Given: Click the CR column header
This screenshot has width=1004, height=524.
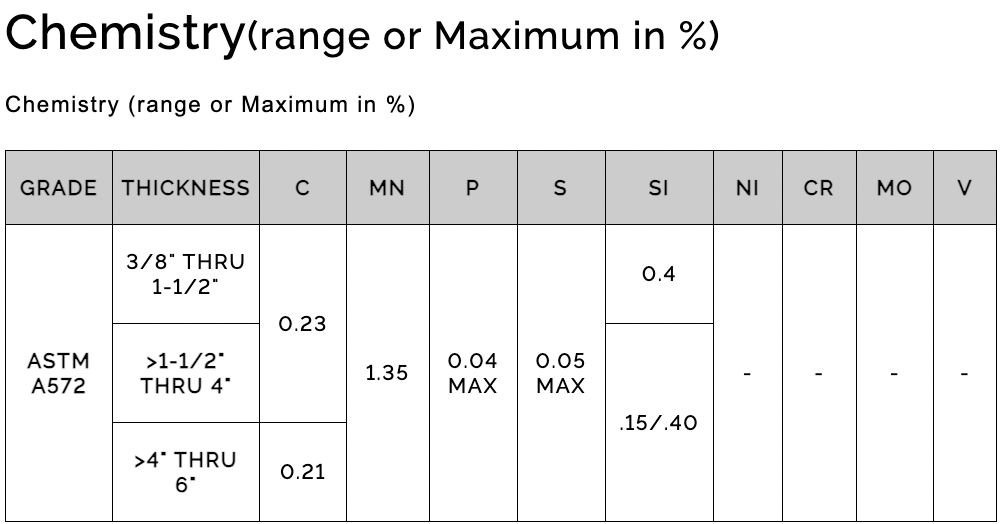Looking at the screenshot, I should pyautogui.click(x=819, y=188).
